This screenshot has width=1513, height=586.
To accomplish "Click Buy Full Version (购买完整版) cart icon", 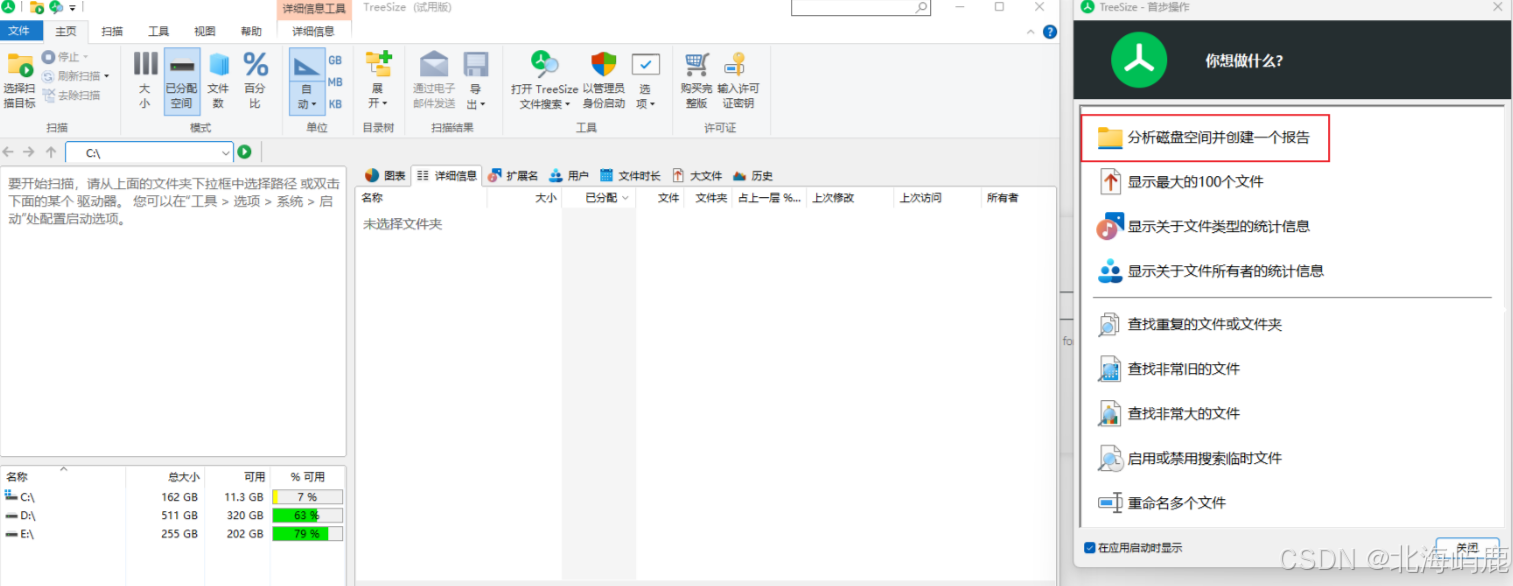I will tap(696, 65).
